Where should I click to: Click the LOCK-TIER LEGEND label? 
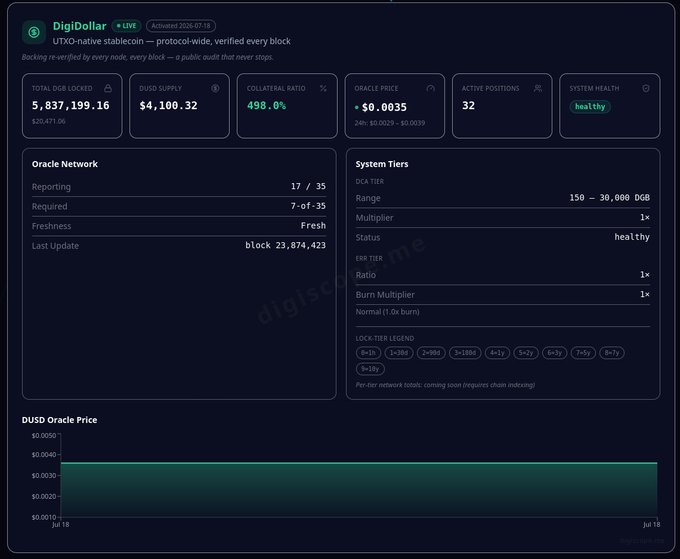(385, 338)
